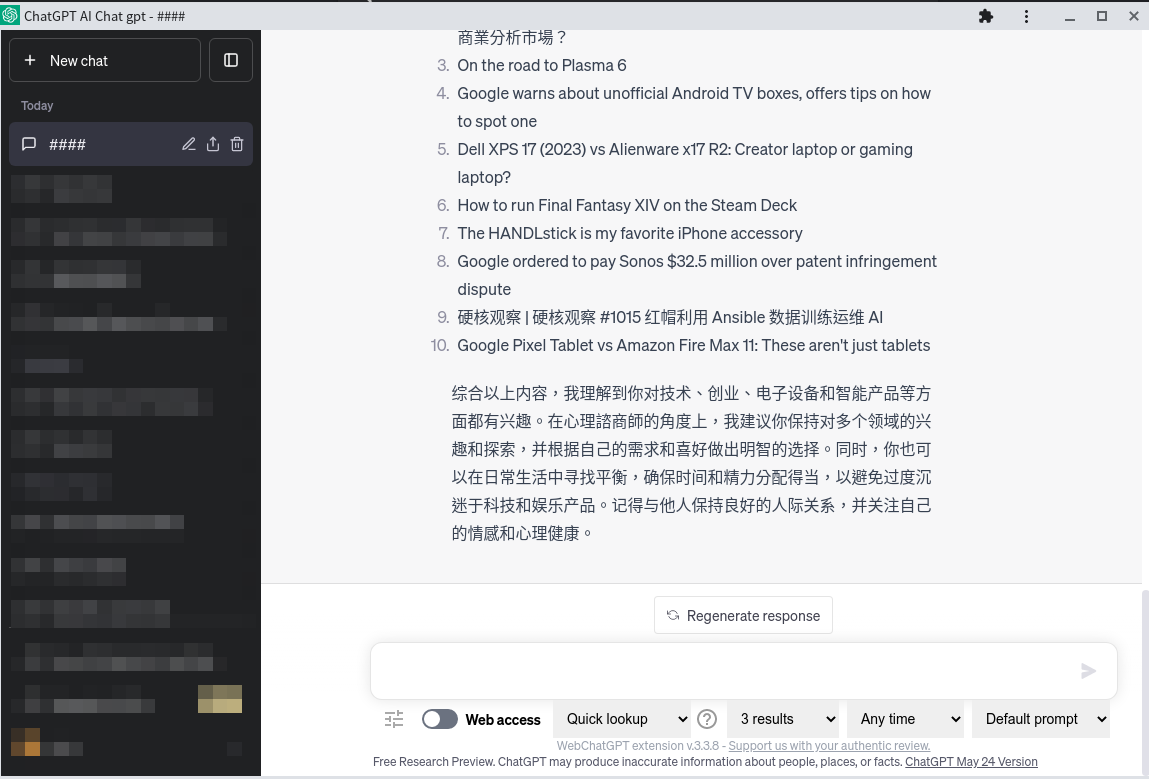Click the list line reading 商業分析市場？
The width and height of the screenshot is (1149, 779).
(511, 37)
